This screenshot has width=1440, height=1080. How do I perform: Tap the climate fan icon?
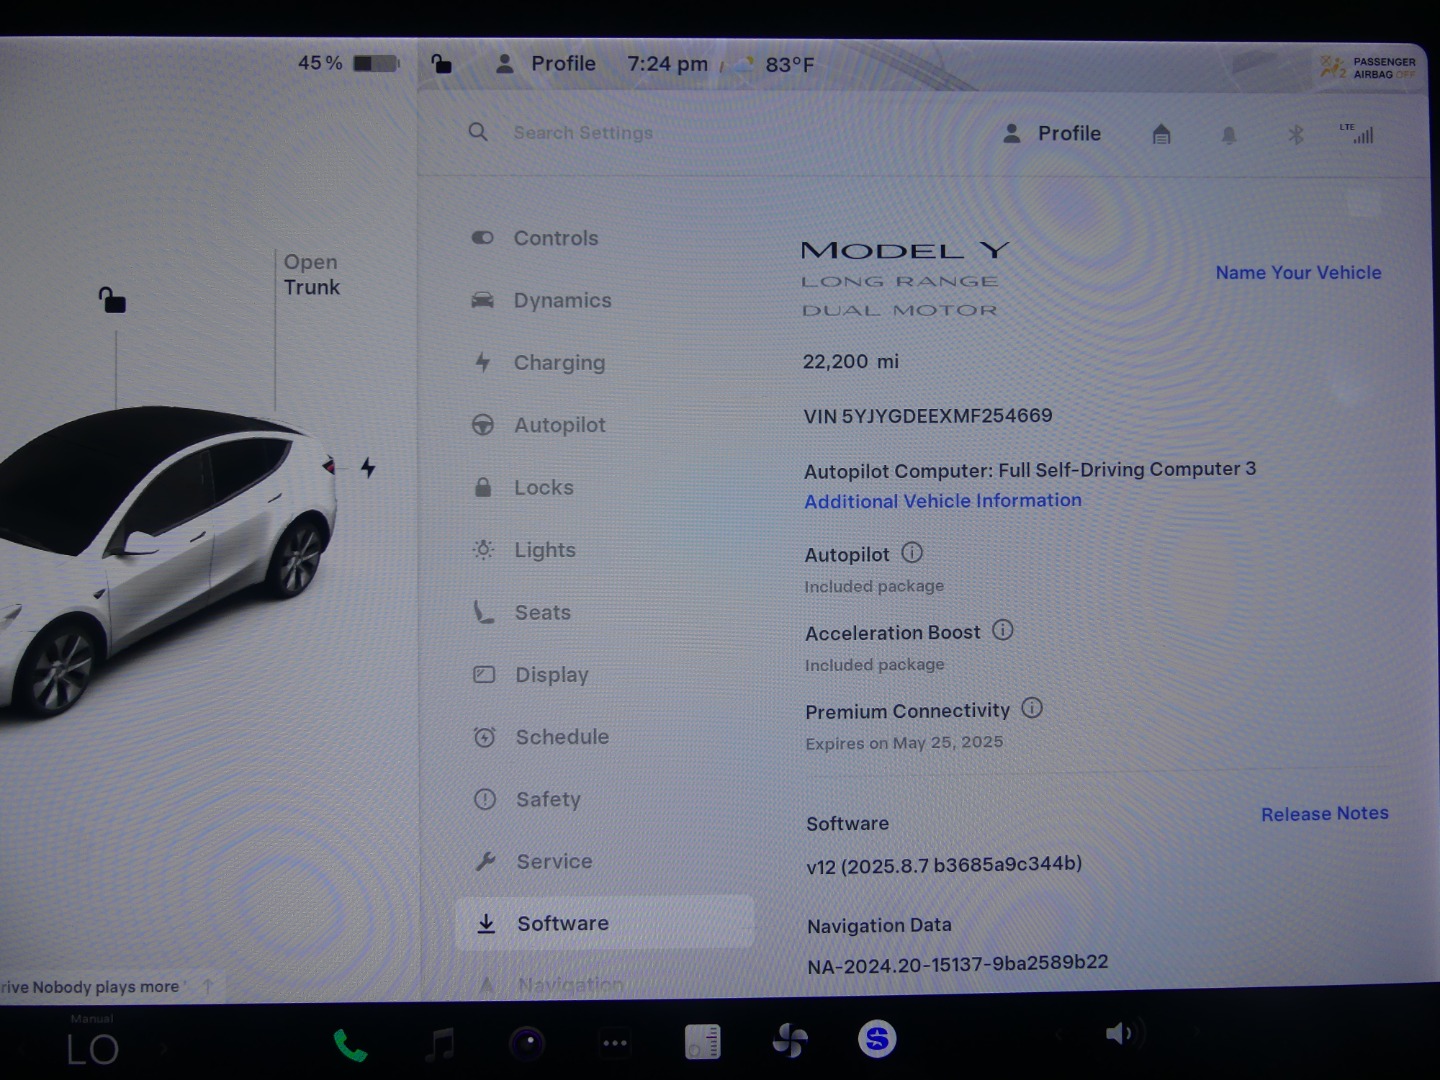point(790,1042)
